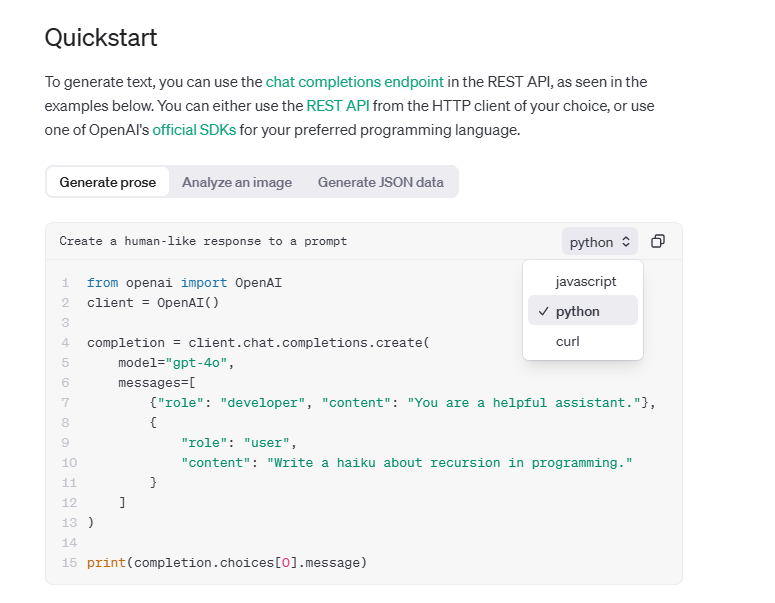
Task: Show the Generate JSON data tab
Action: 380,182
